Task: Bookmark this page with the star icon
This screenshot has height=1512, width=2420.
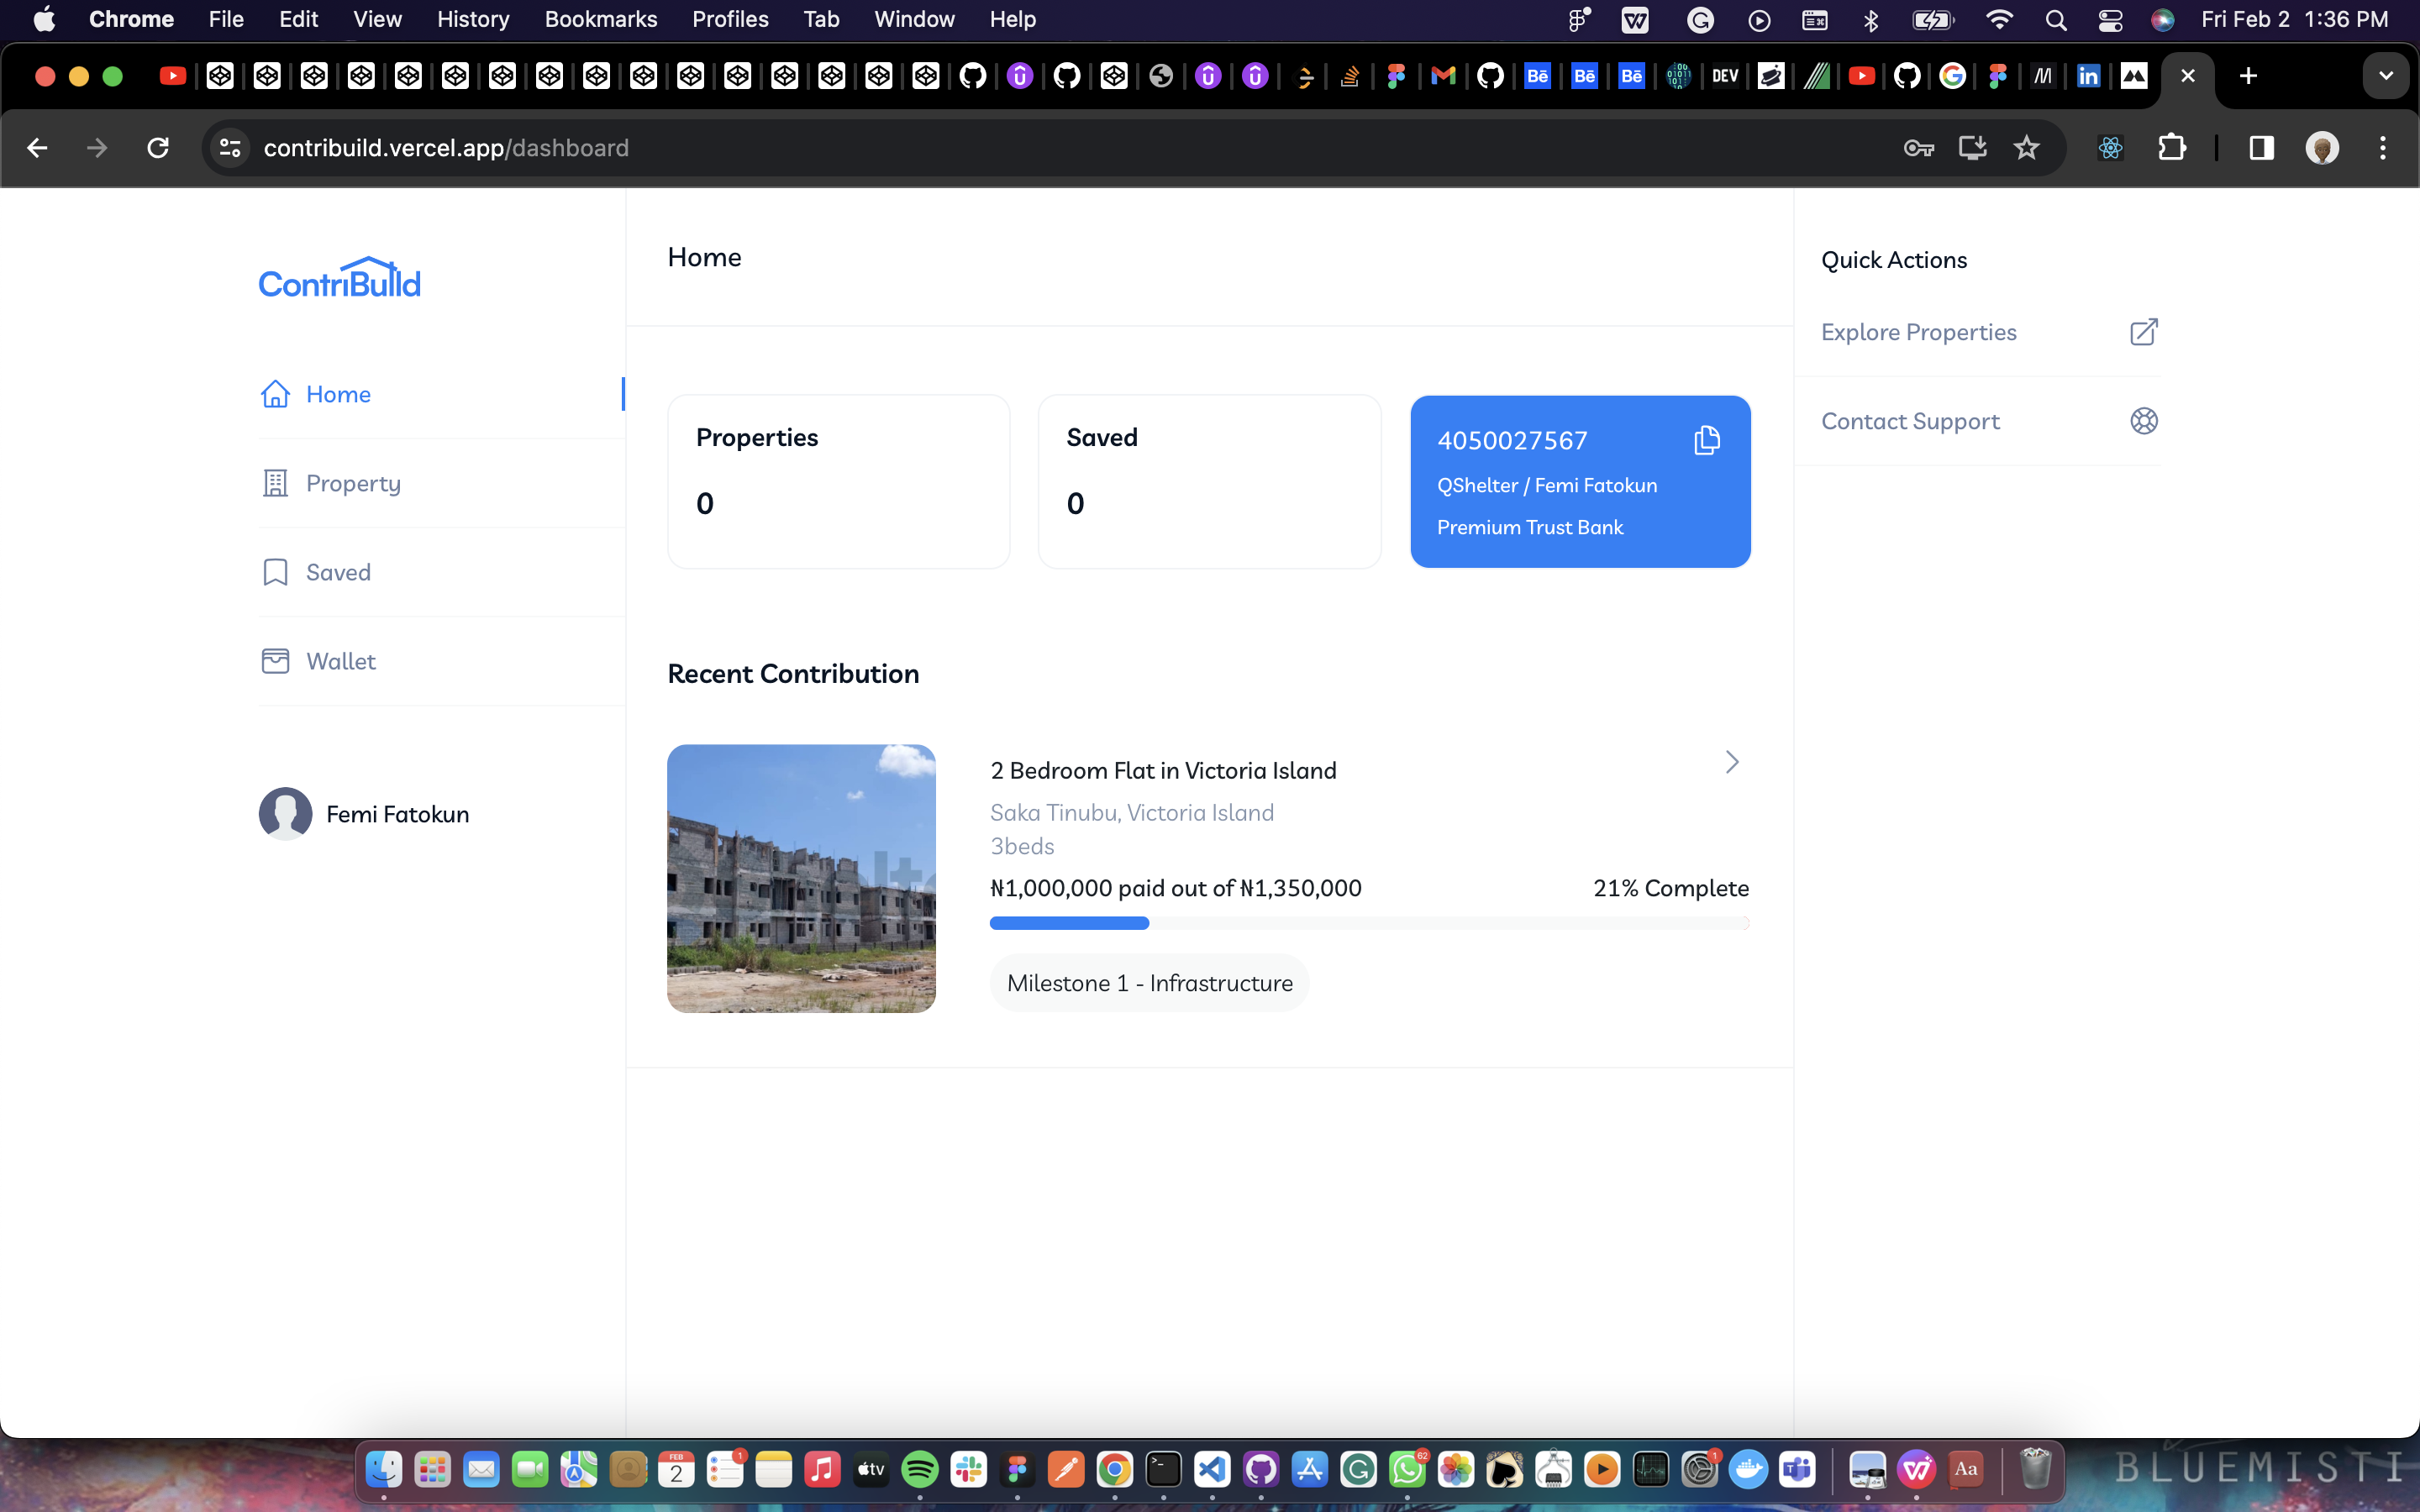Action: [x=2026, y=148]
